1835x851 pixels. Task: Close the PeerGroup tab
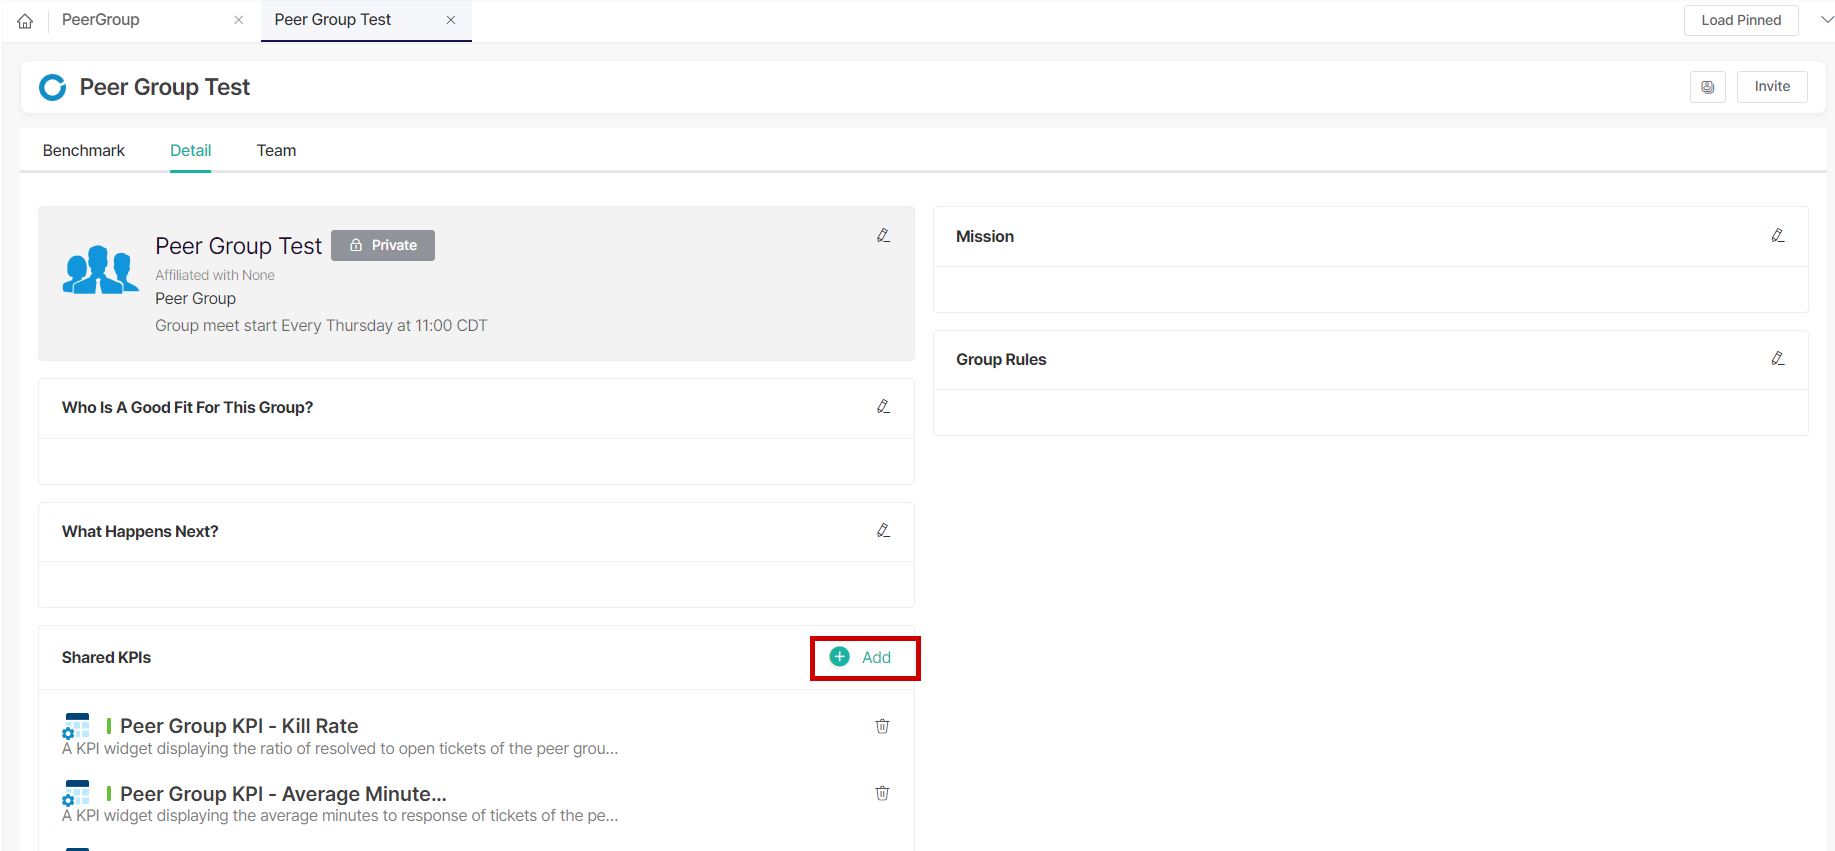click(238, 20)
